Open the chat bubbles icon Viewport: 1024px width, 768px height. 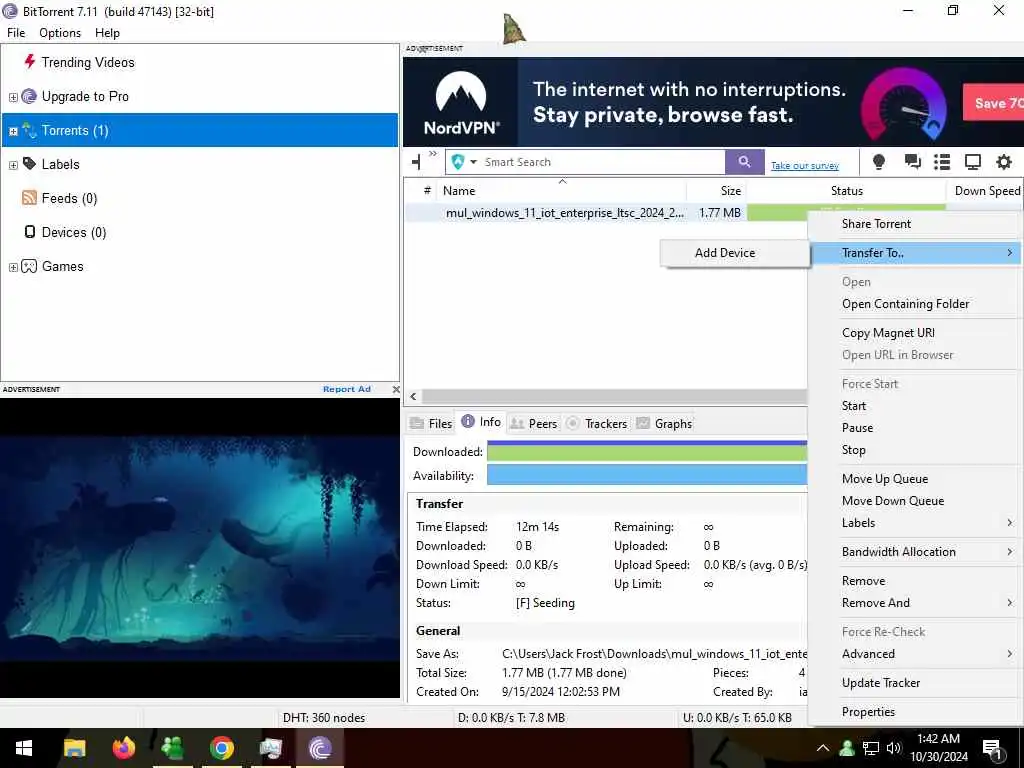[912, 161]
